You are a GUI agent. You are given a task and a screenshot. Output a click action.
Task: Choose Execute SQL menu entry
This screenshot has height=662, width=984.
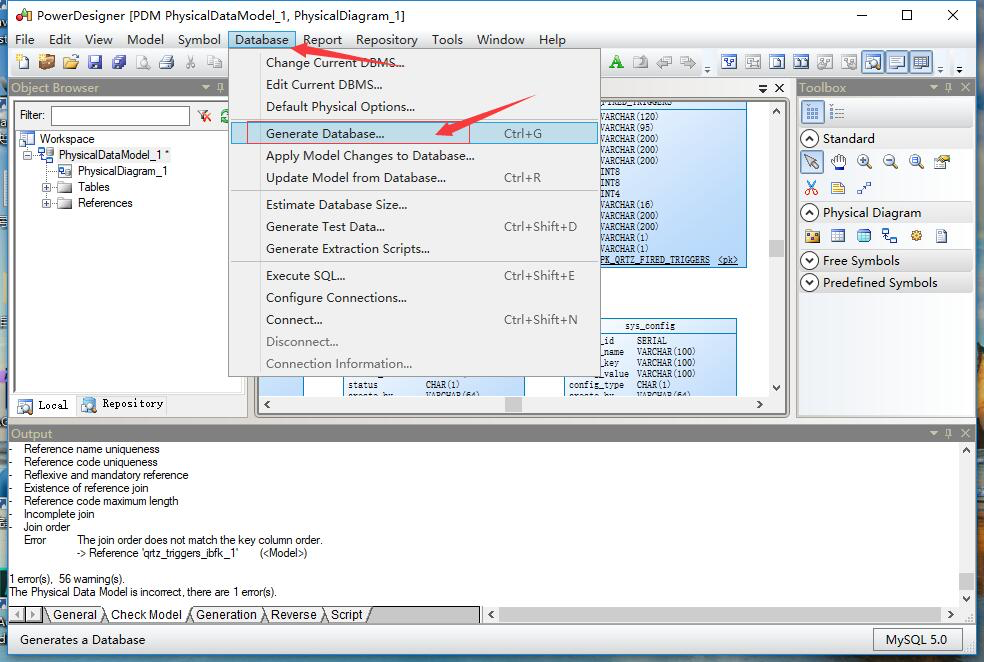pos(414,275)
